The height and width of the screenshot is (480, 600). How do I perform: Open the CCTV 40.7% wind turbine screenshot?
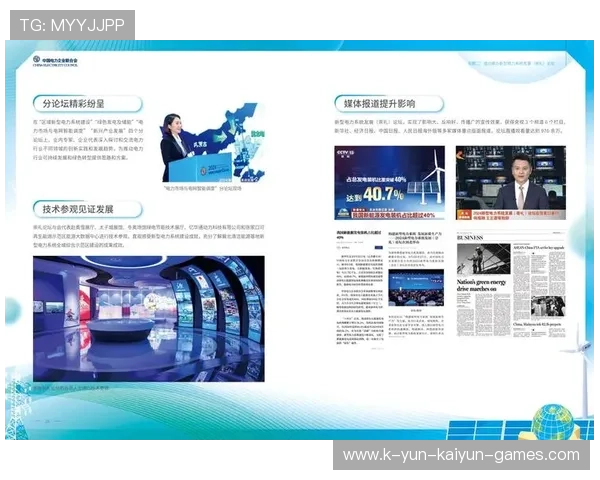coord(390,183)
